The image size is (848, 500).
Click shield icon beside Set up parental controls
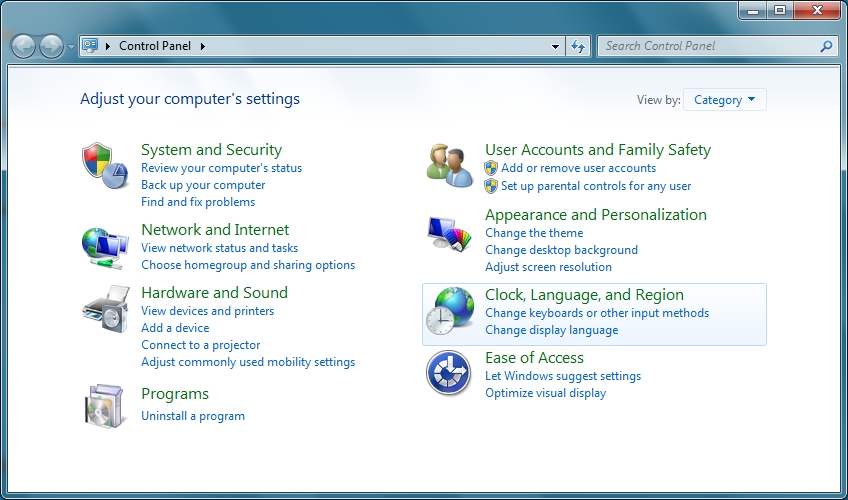click(491, 186)
